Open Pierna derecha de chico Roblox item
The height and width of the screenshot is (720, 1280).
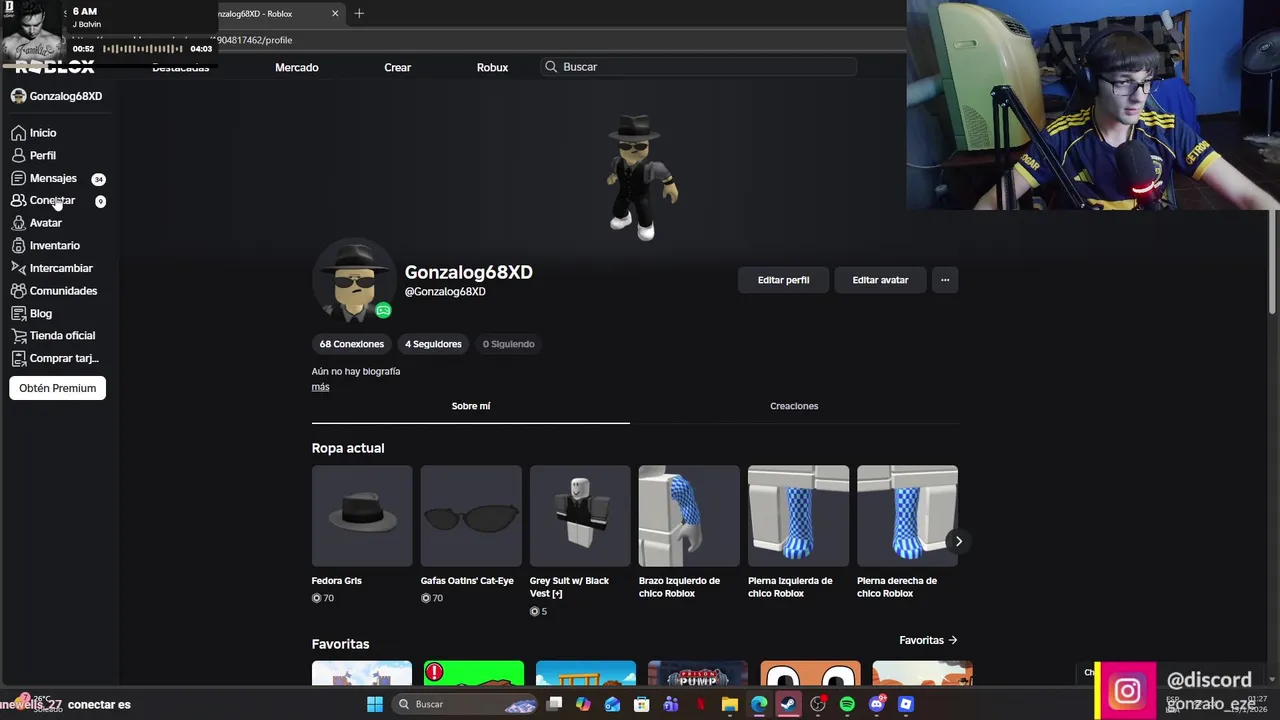[x=907, y=516]
